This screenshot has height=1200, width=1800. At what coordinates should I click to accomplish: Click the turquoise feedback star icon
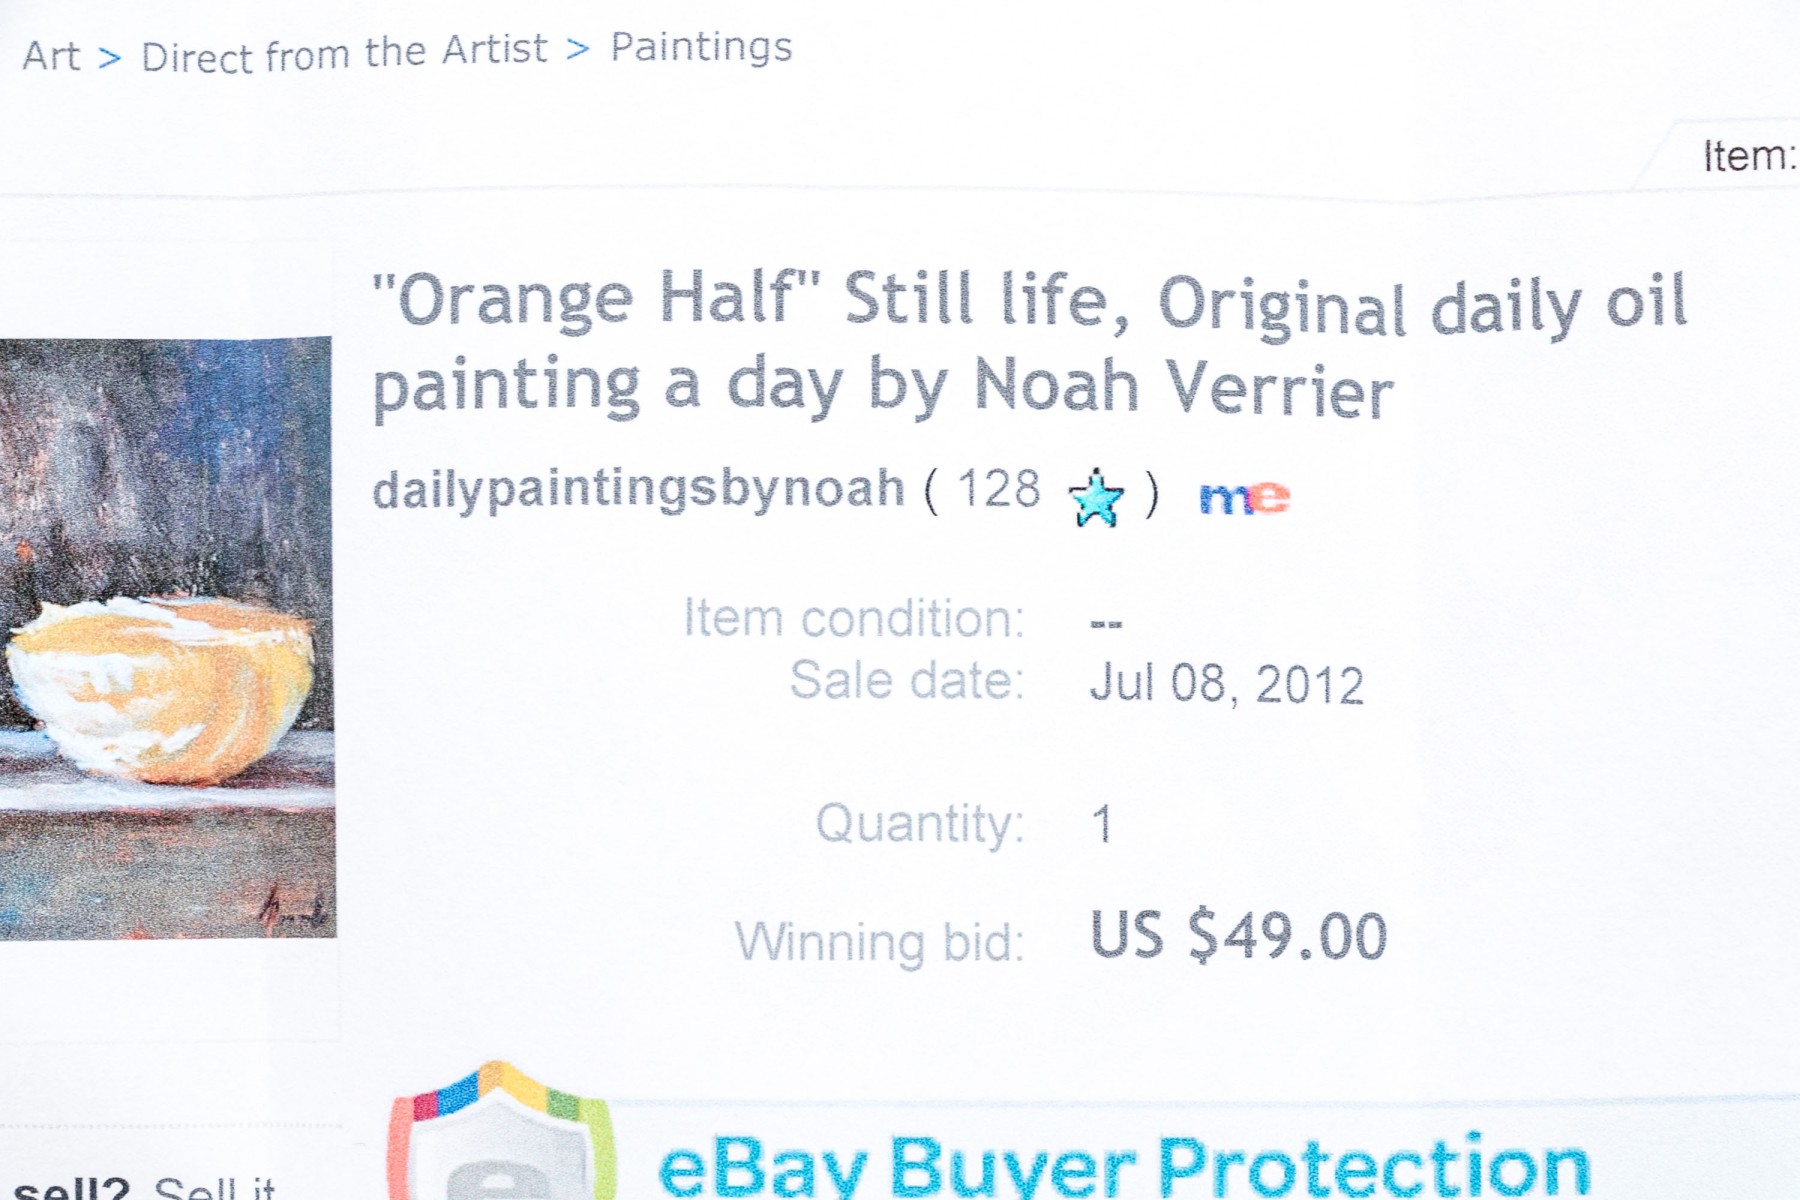click(x=1096, y=497)
